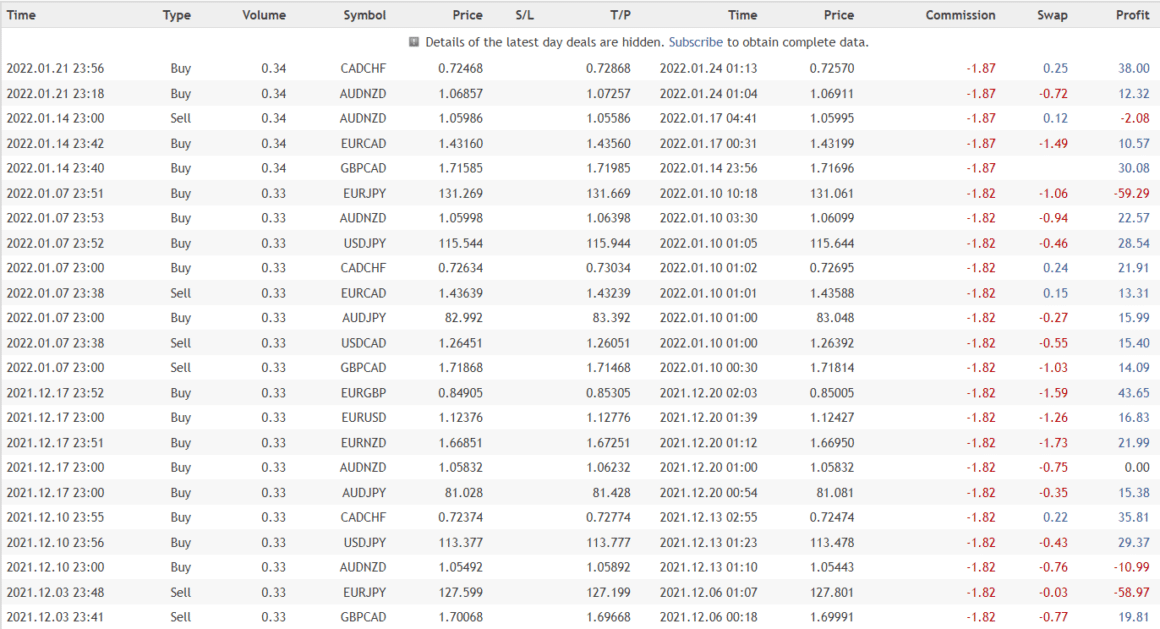Click the S/L column header
Viewport: 1160px width, 629px height.
tap(525, 15)
